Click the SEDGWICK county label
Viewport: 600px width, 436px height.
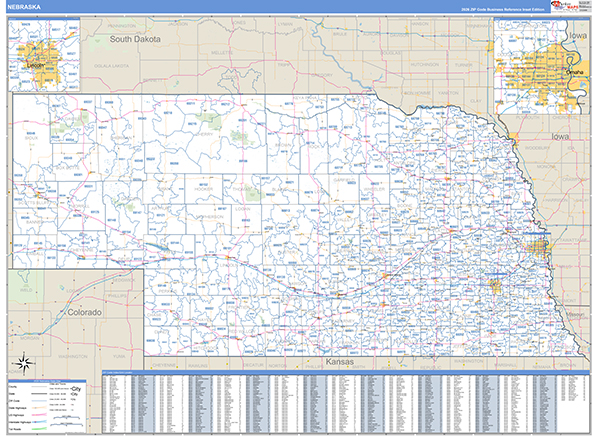(123, 280)
